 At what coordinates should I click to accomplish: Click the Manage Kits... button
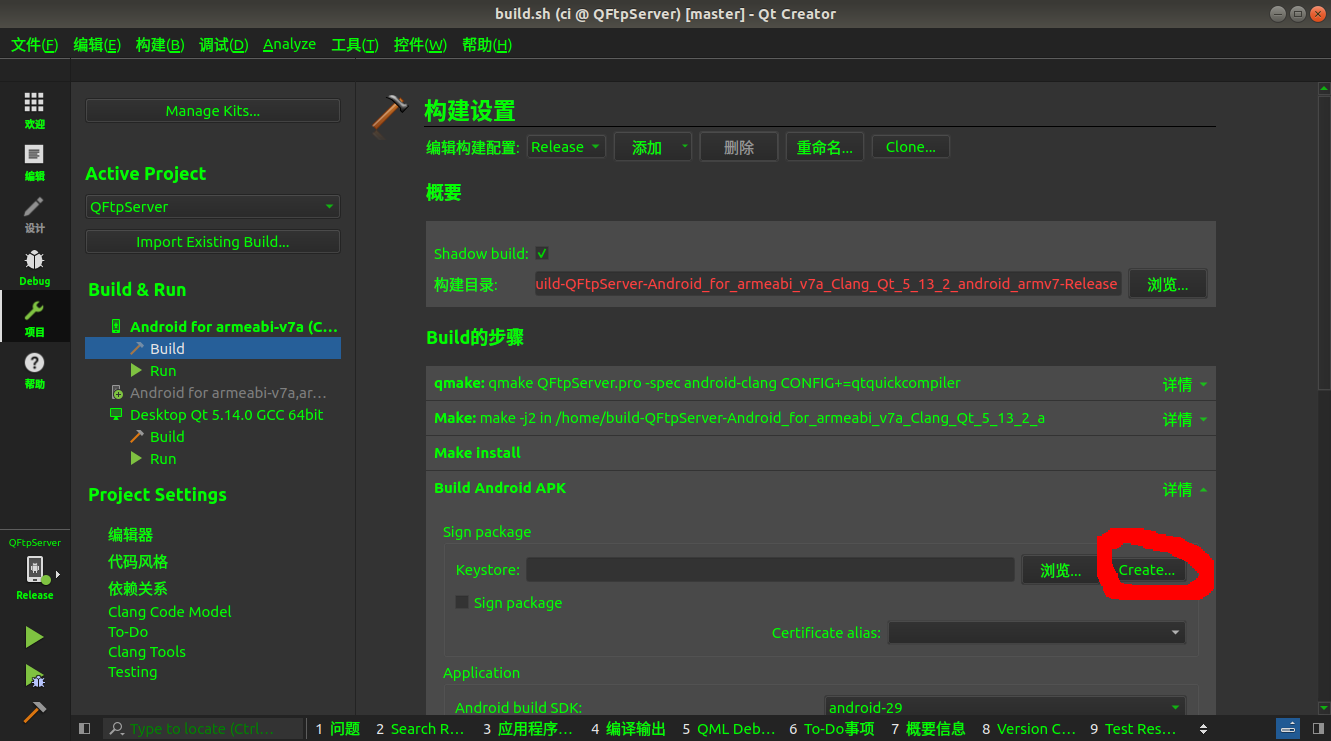point(213,111)
